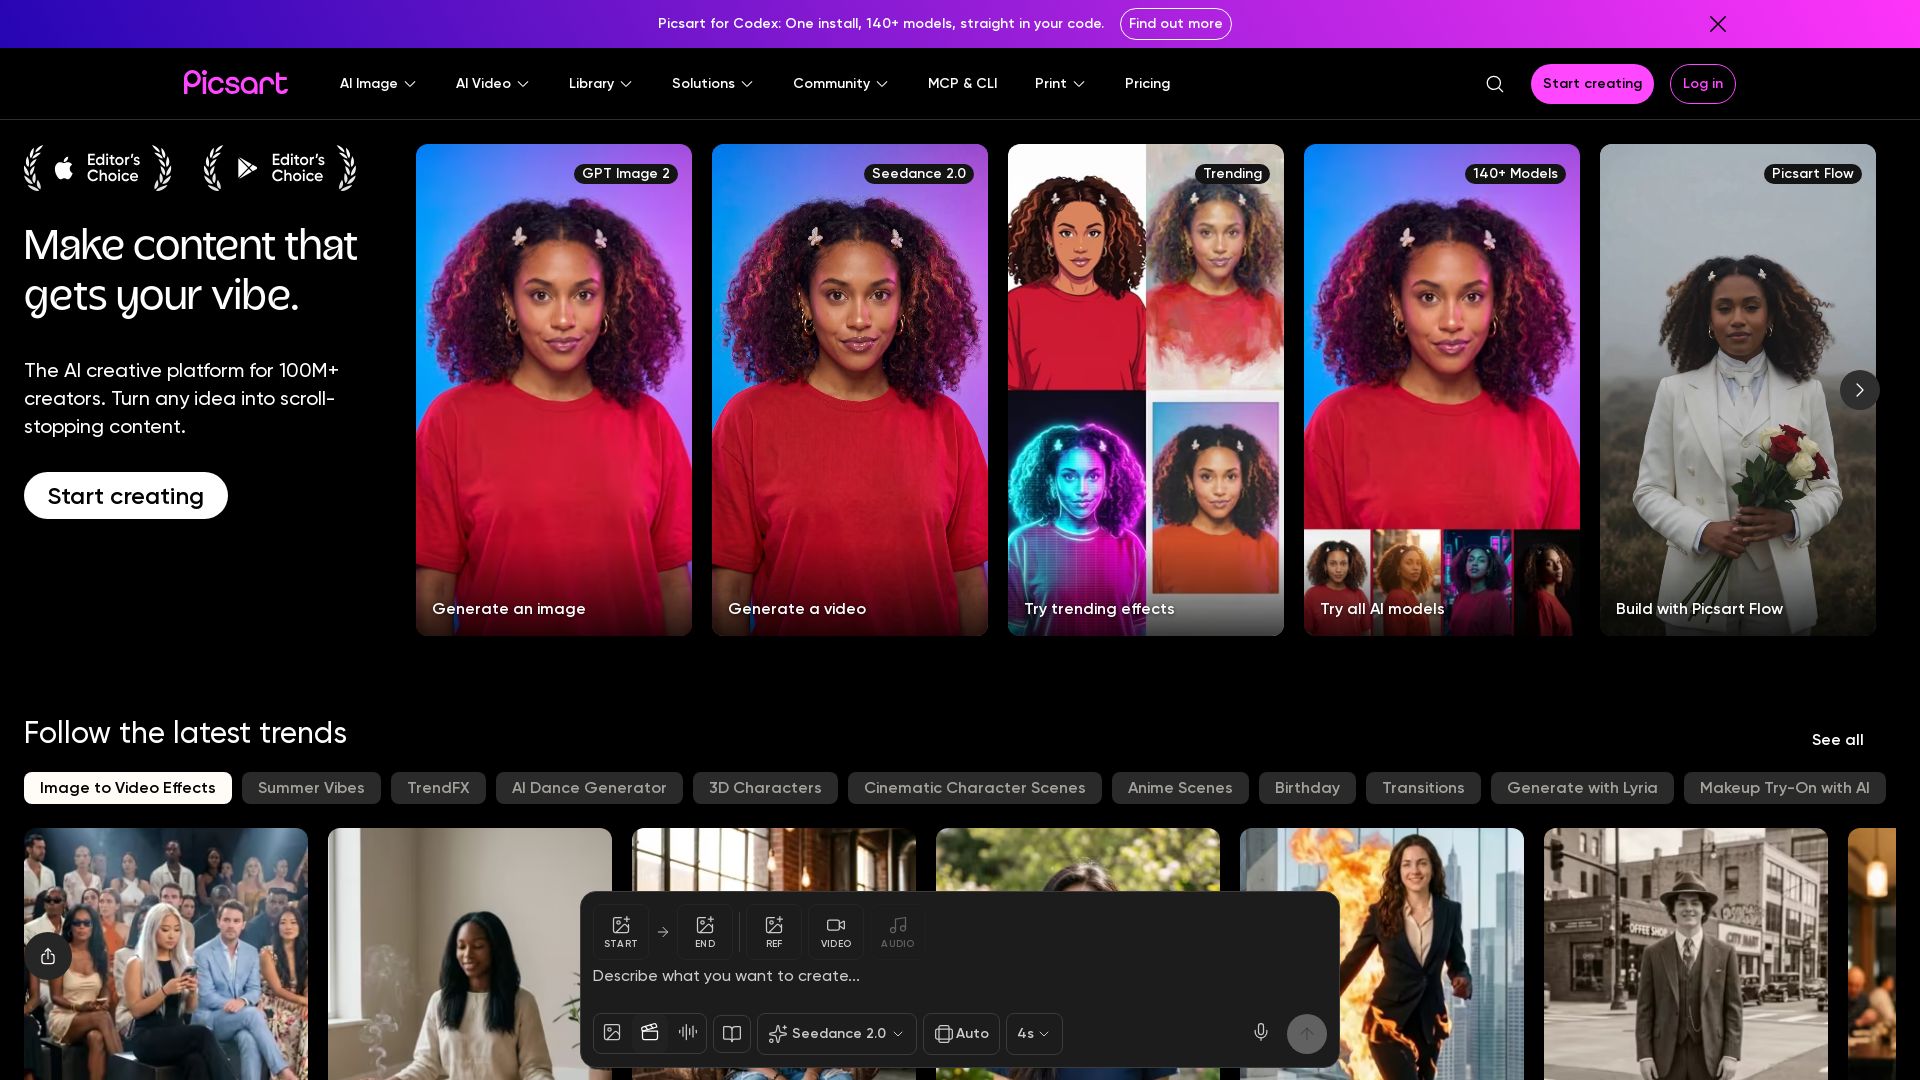Open the Auto aspect ratio selector

(x=961, y=1034)
